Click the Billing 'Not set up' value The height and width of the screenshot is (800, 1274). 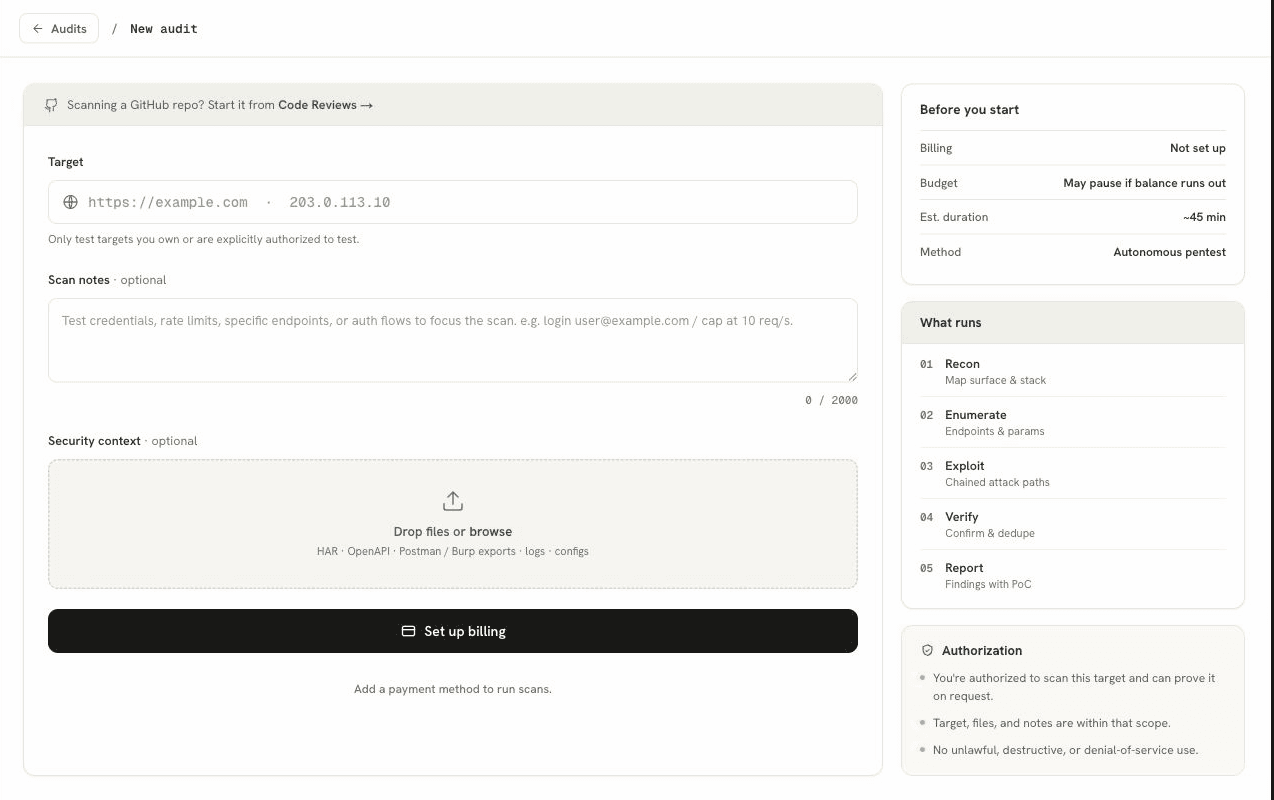click(x=1197, y=148)
